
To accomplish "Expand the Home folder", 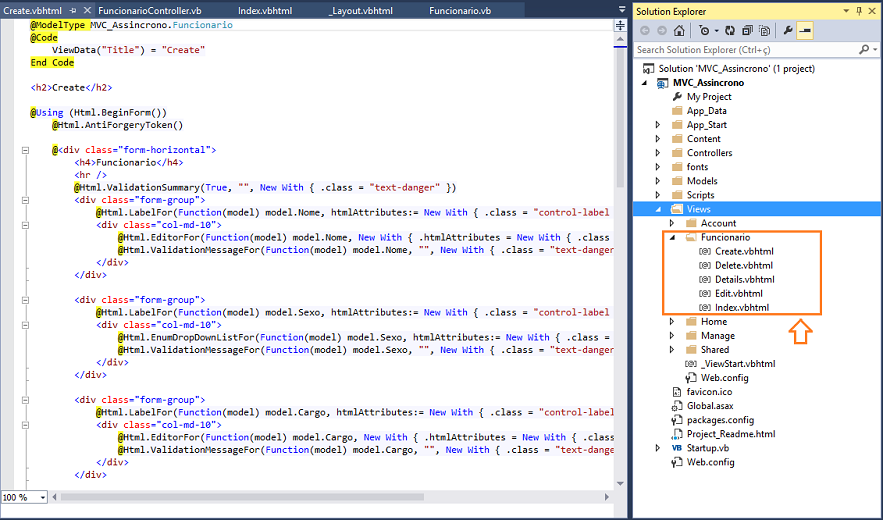I will click(x=672, y=321).
